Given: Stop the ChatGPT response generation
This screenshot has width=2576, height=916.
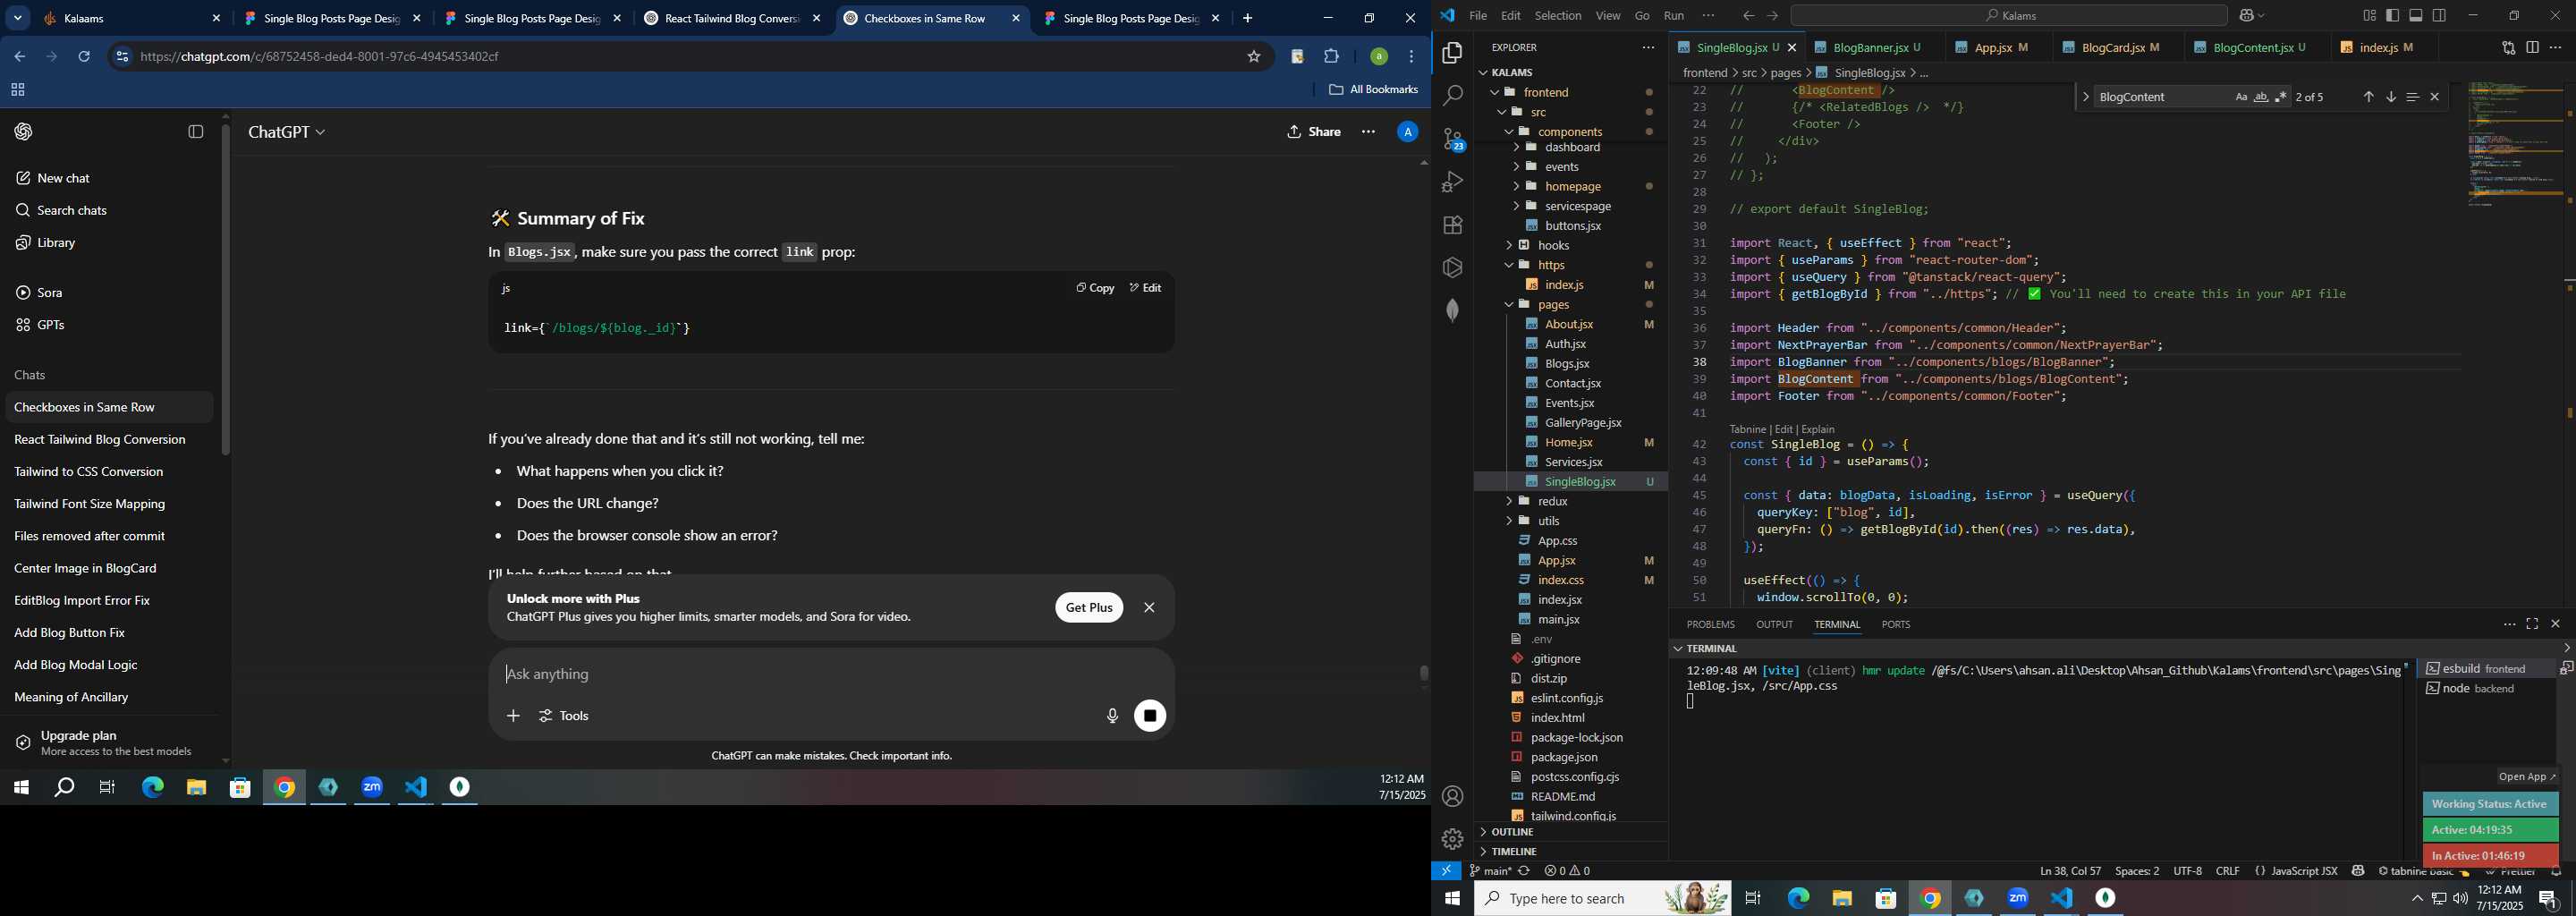Looking at the screenshot, I should tap(1150, 716).
